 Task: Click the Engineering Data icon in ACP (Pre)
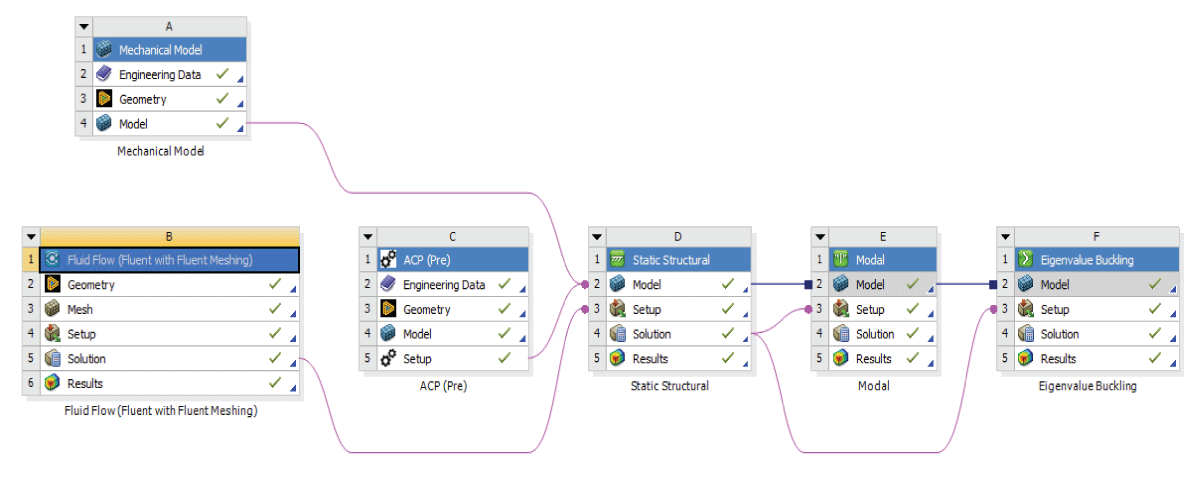388,285
